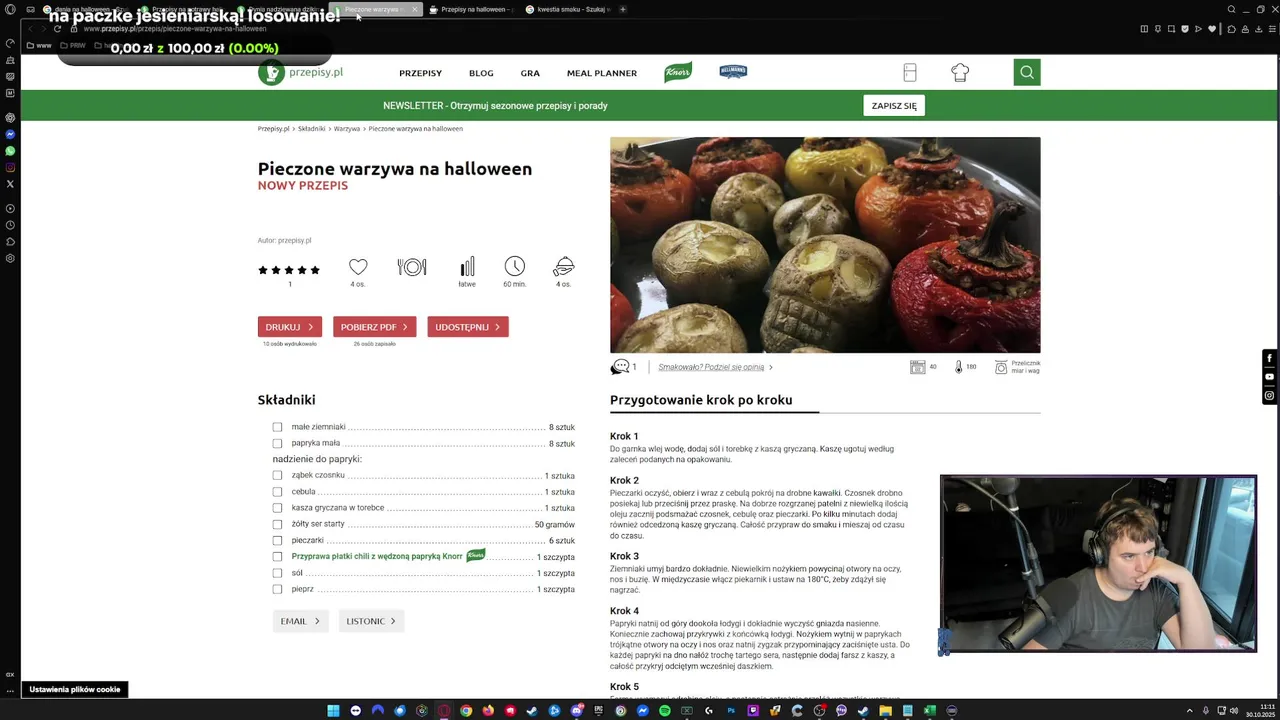
Task: Click the roasted vegetables recipe photo
Action: tap(825, 245)
